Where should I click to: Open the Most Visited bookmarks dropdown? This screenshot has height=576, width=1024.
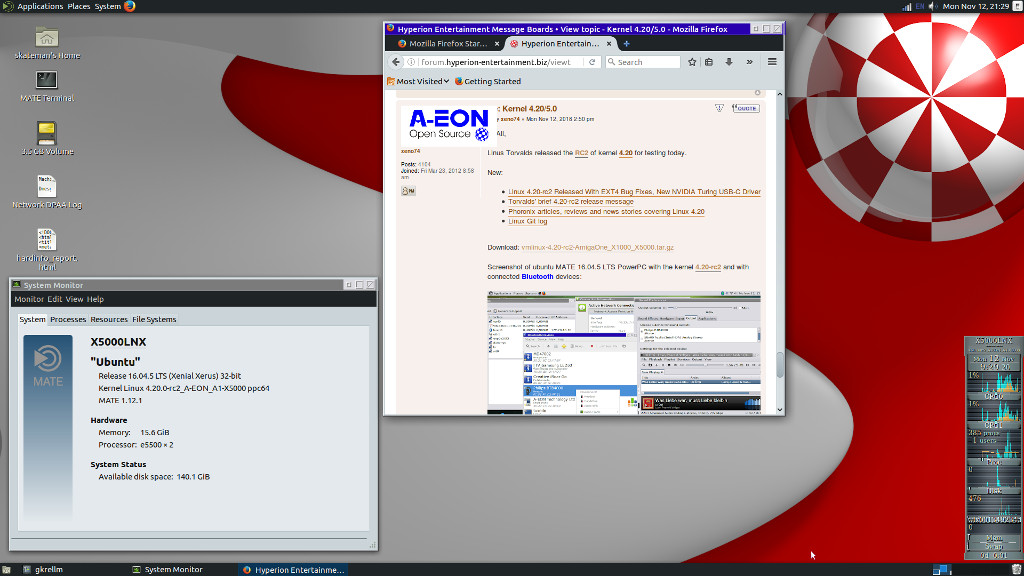click(418, 82)
